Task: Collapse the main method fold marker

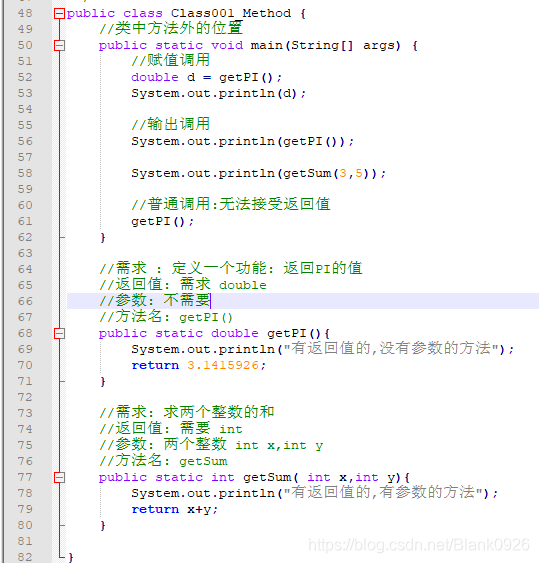Action: point(59,46)
